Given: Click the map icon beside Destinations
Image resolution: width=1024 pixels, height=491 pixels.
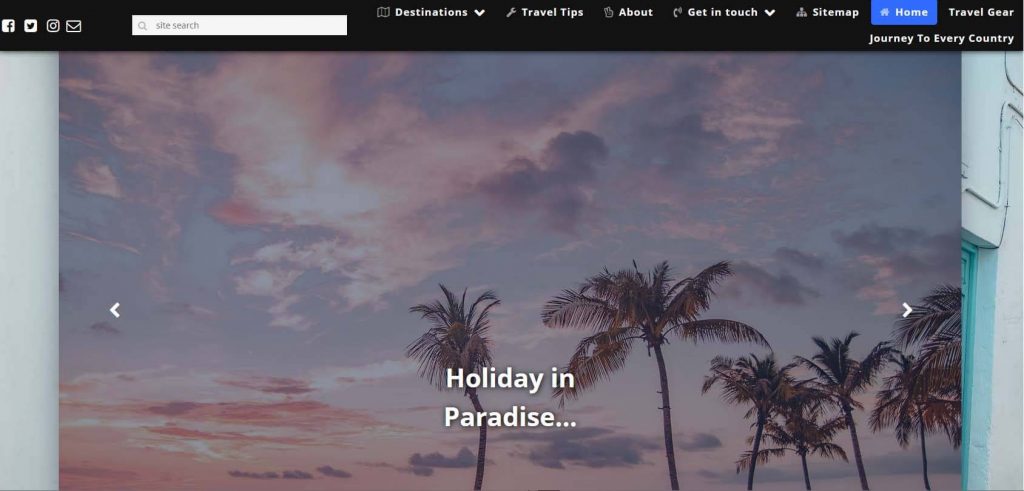Looking at the screenshot, I should (x=383, y=12).
